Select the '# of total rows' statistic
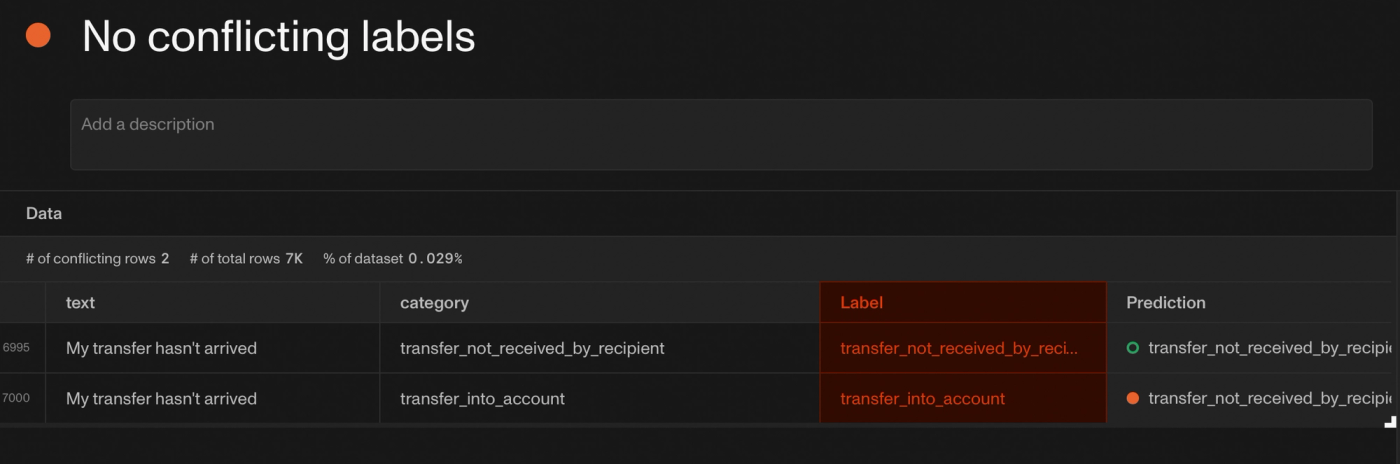This screenshot has height=464, width=1400. point(246,258)
